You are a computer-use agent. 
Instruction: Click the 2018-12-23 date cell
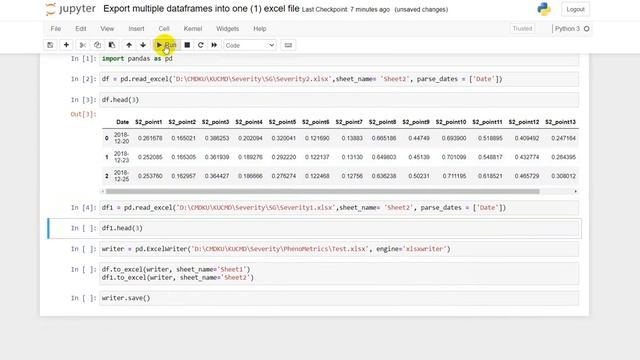click(x=122, y=157)
